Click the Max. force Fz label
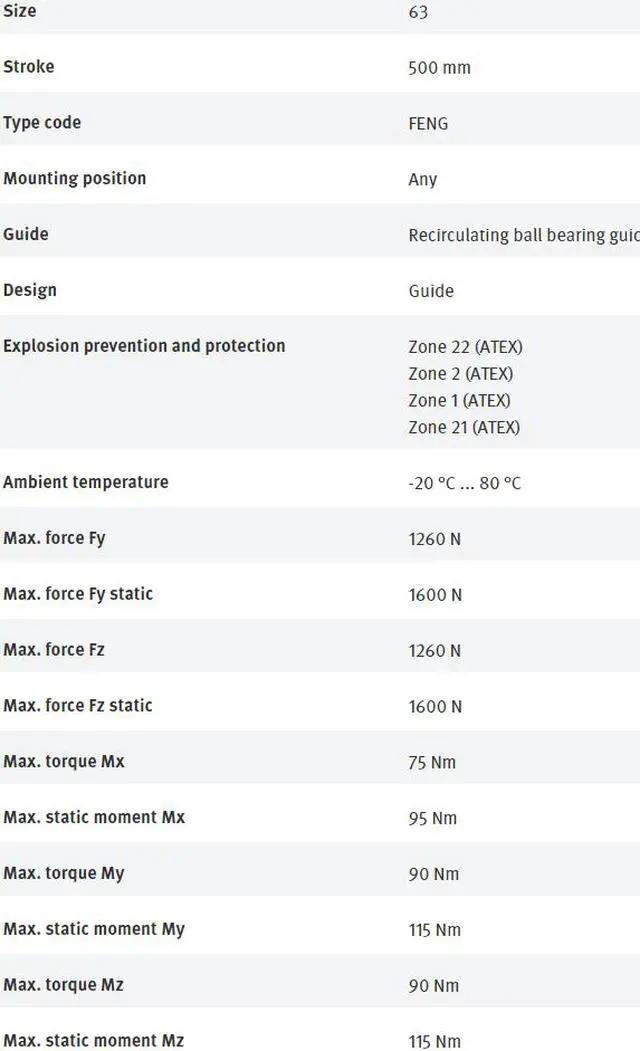The width and height of the screenshot is (640, 1051). coord(54,650)
